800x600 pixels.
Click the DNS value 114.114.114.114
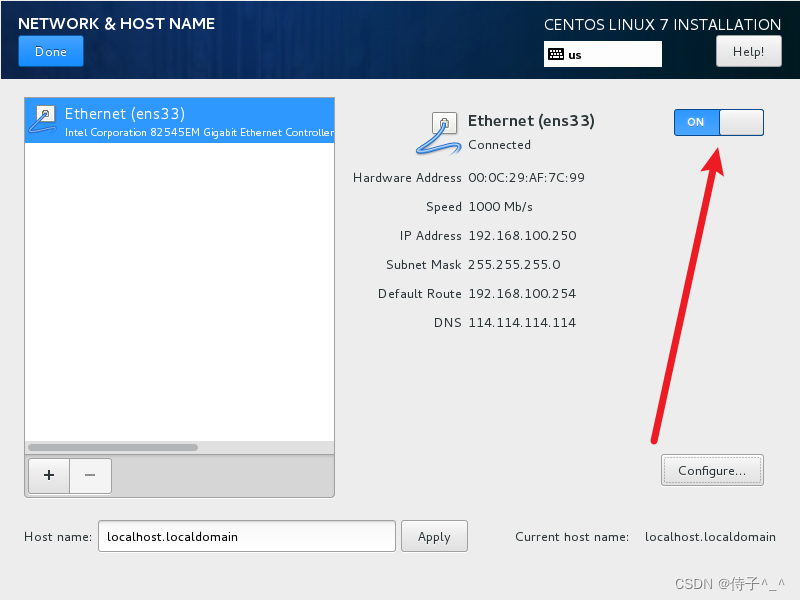pos(522,323)
